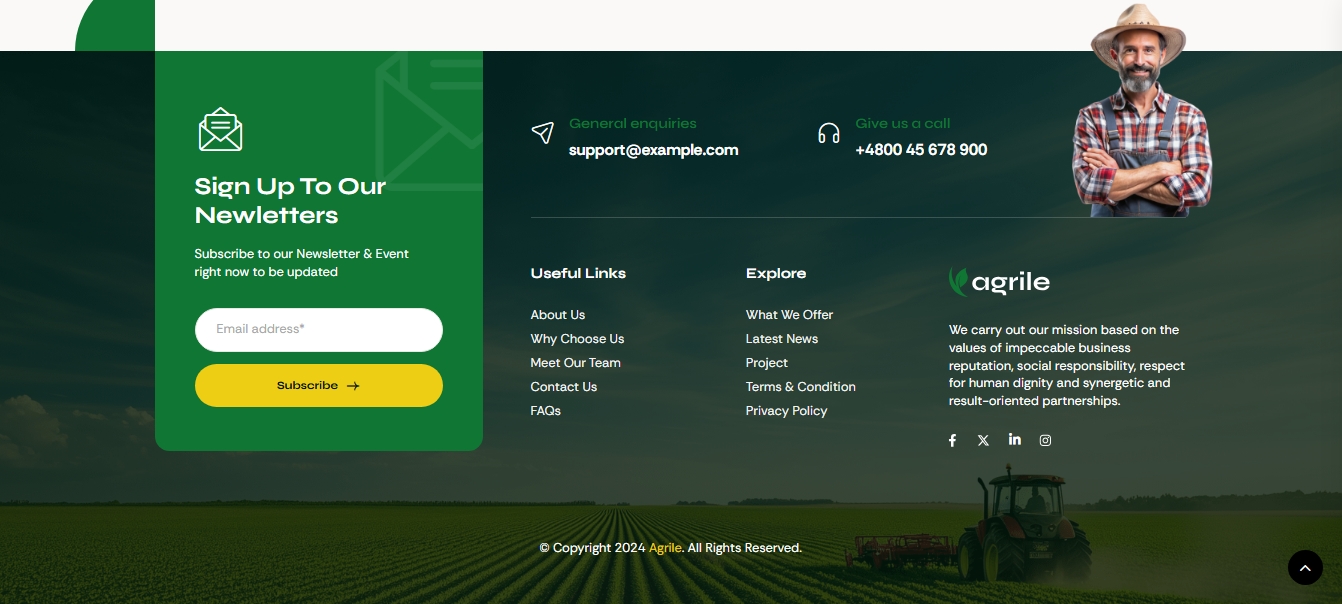This screenshot has height=604, width=1342.
Task: Open the FAQs page
Action: (545, 411)
